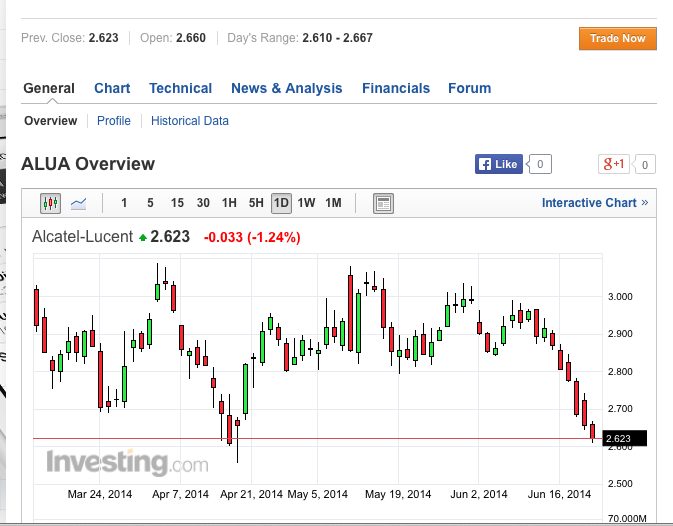This screenshot has height=526, width=673.
Task: Select the 1M interval
Action: [x=333, y=203]
